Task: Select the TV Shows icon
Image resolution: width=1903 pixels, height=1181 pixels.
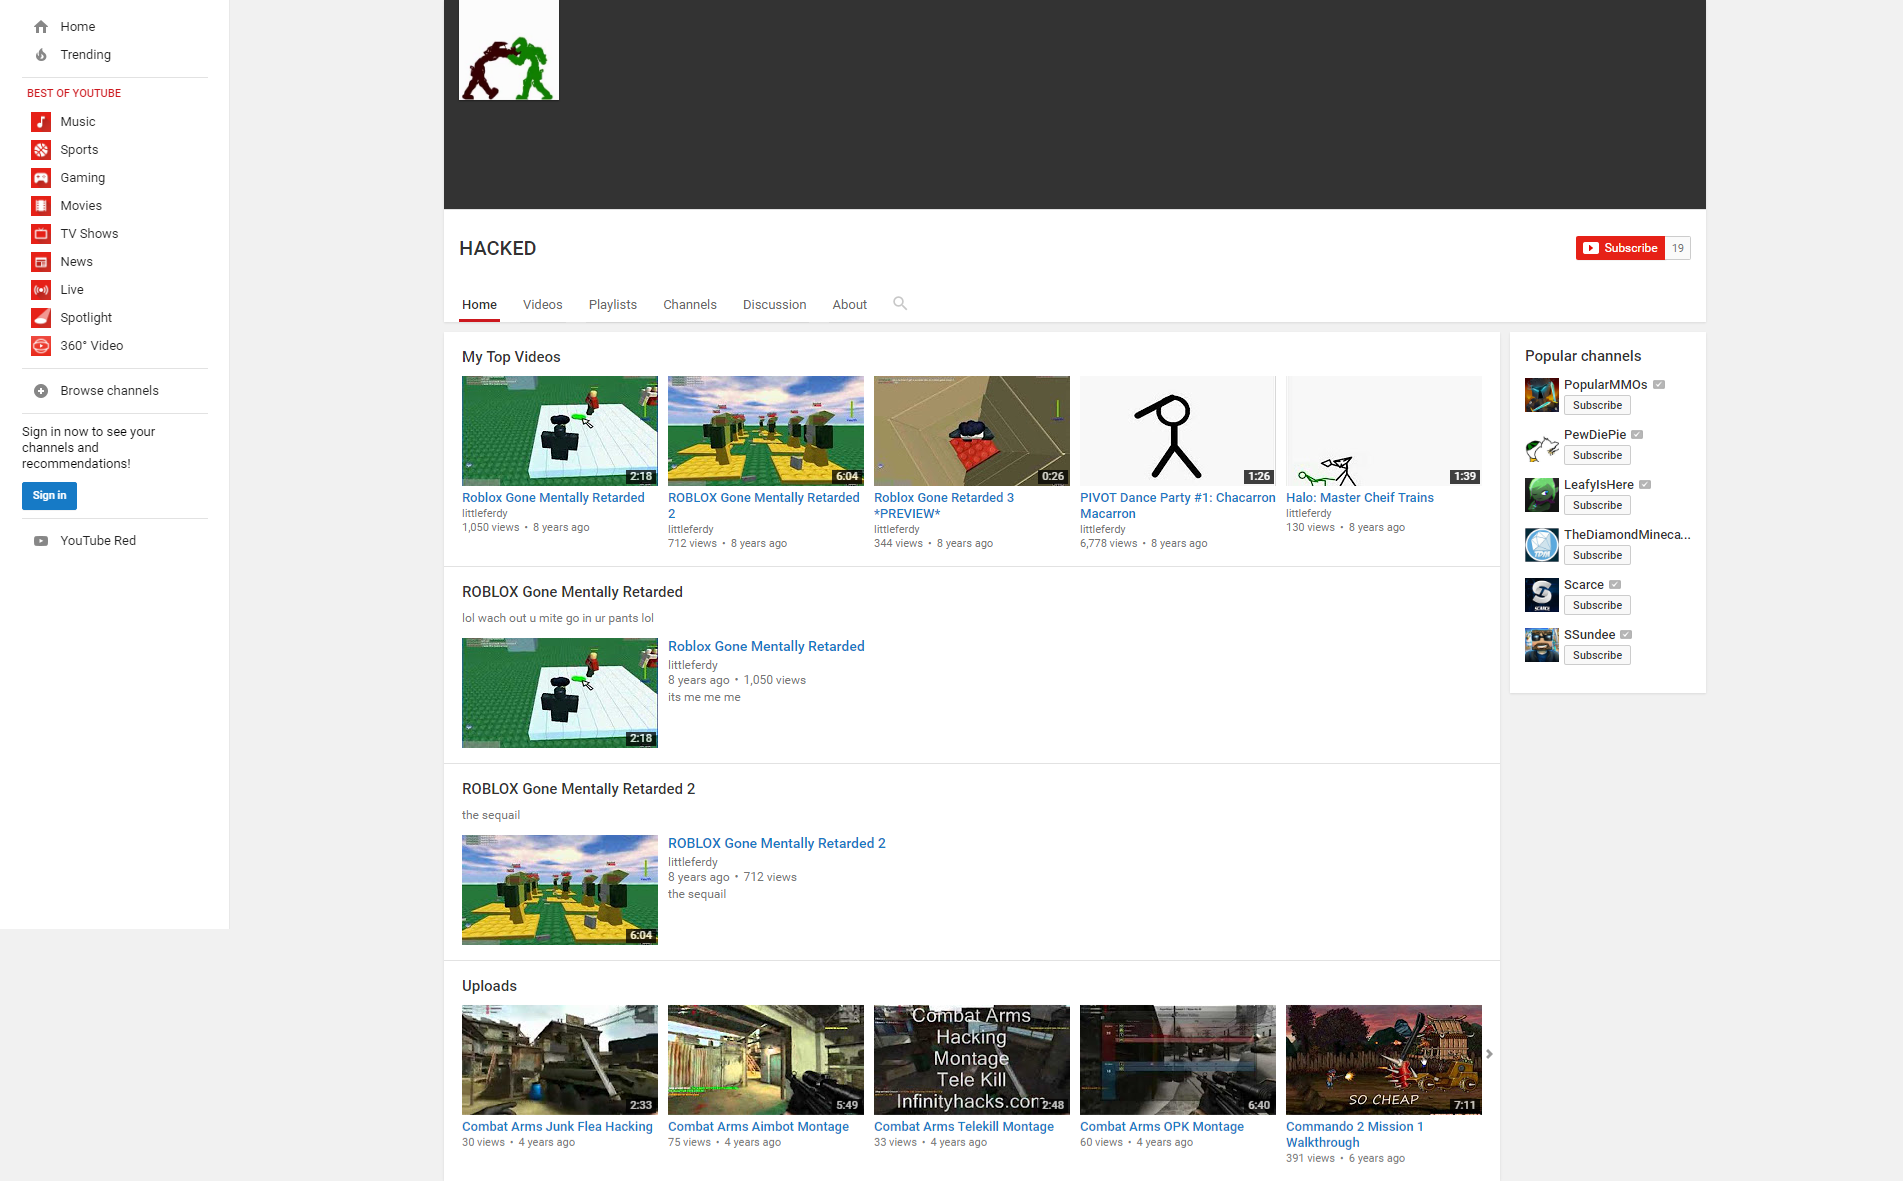Action: pyautogui.click(x=41, y=234)
